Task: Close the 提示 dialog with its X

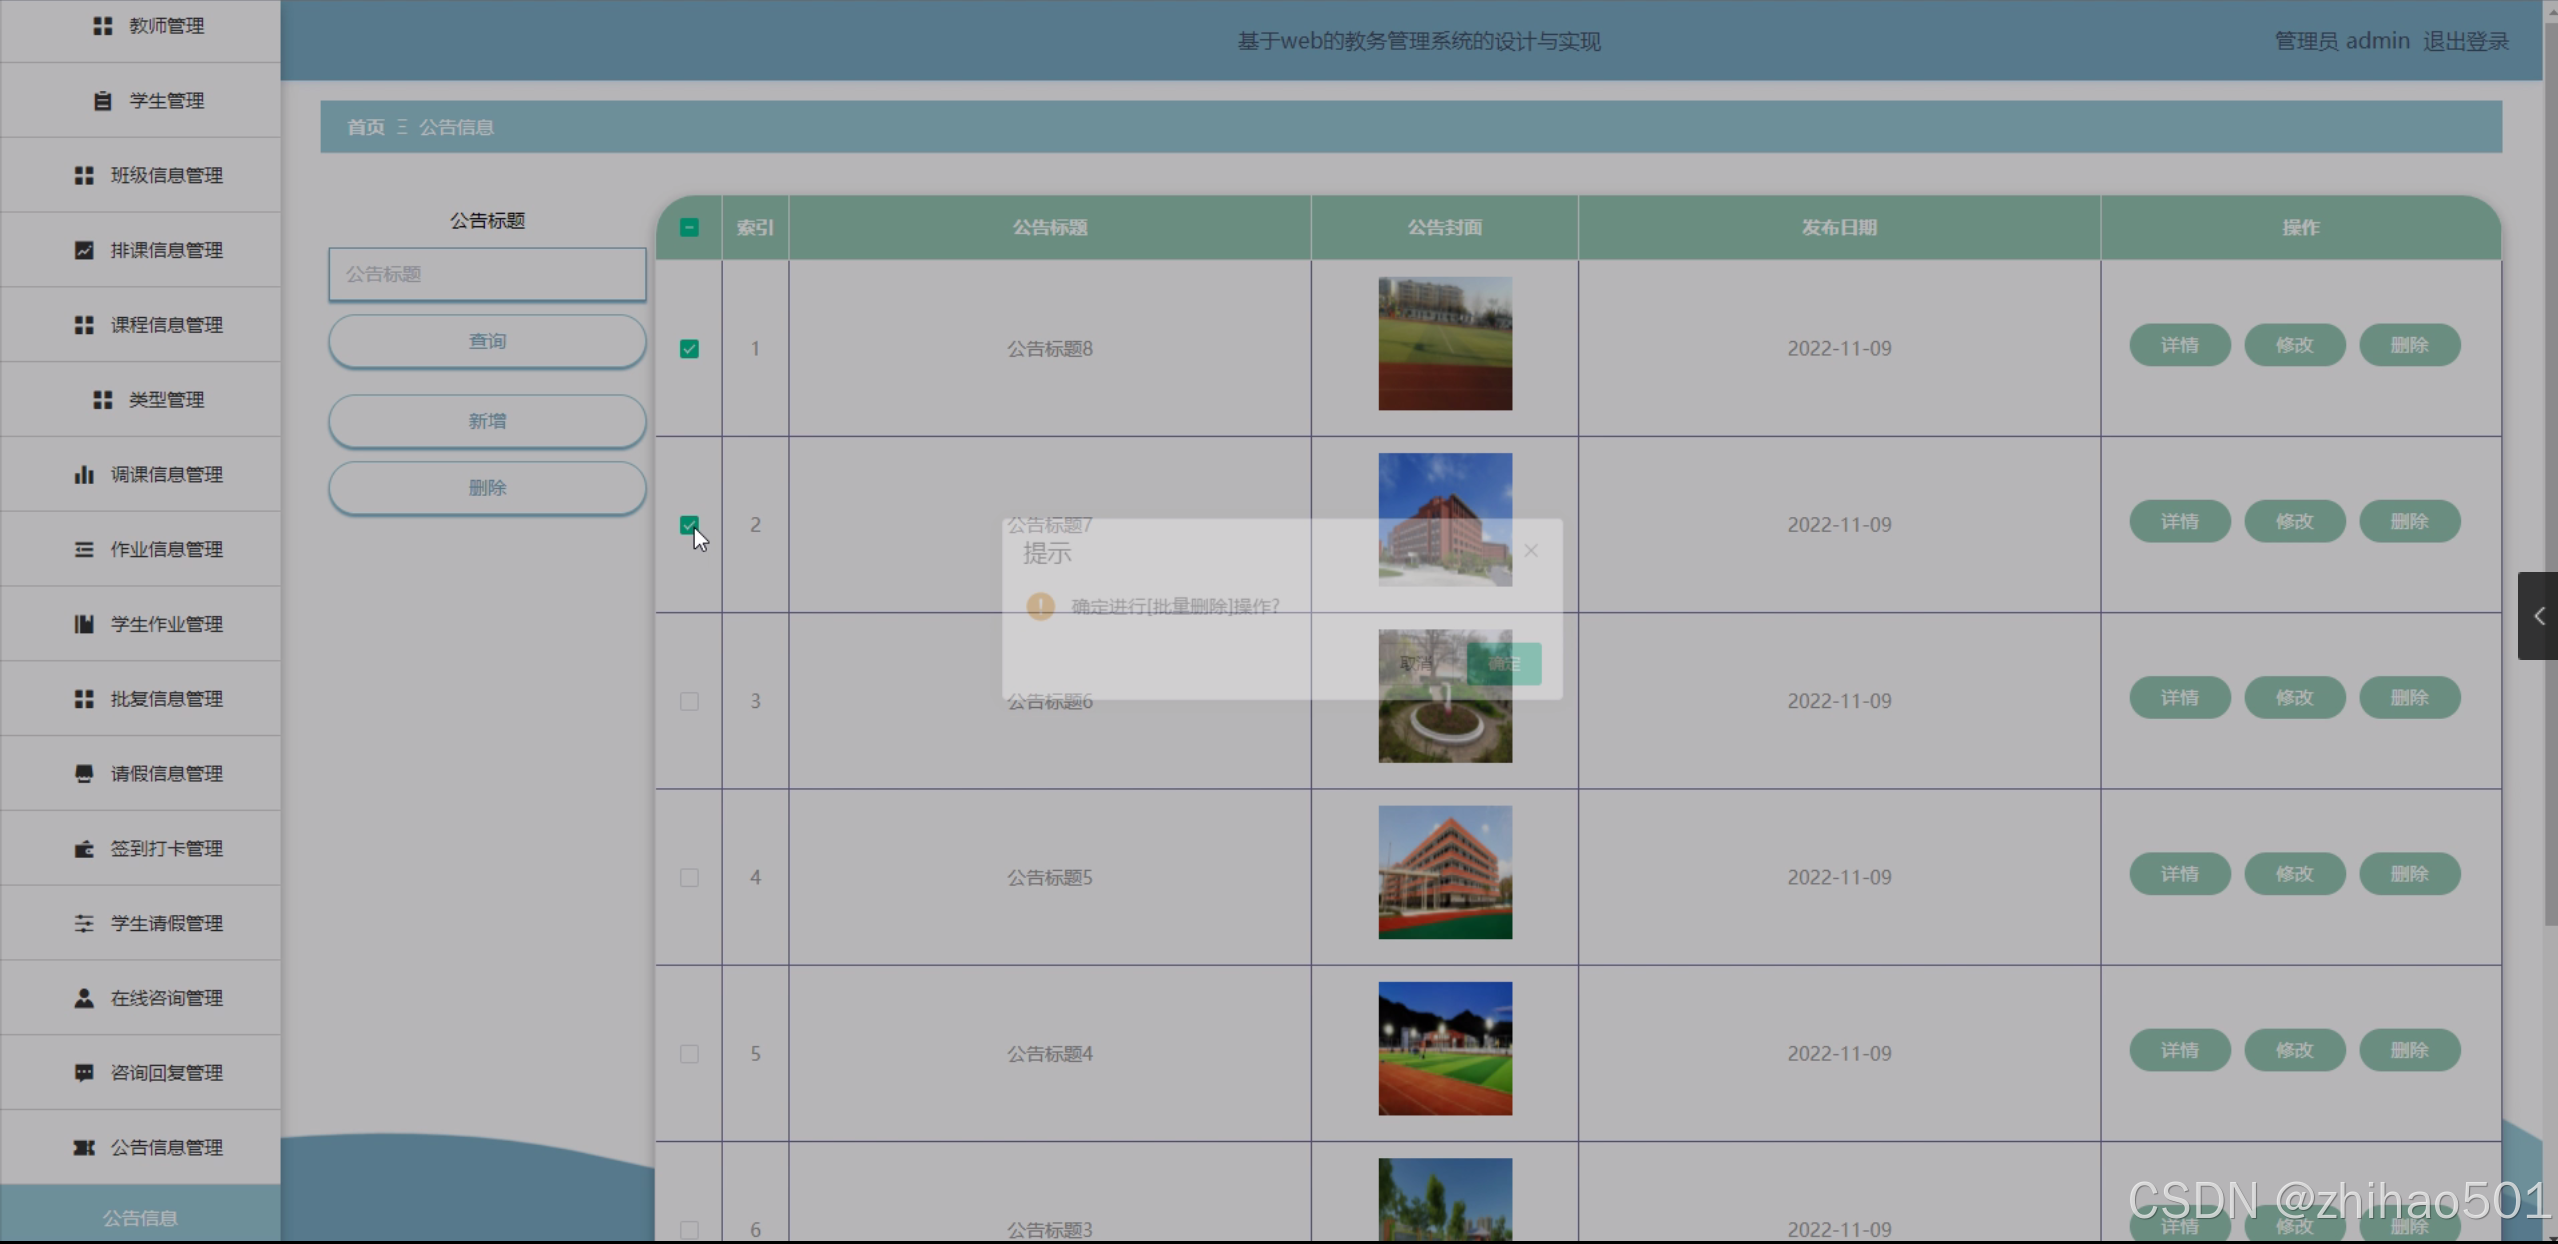Action: [x=1530, y=550]
